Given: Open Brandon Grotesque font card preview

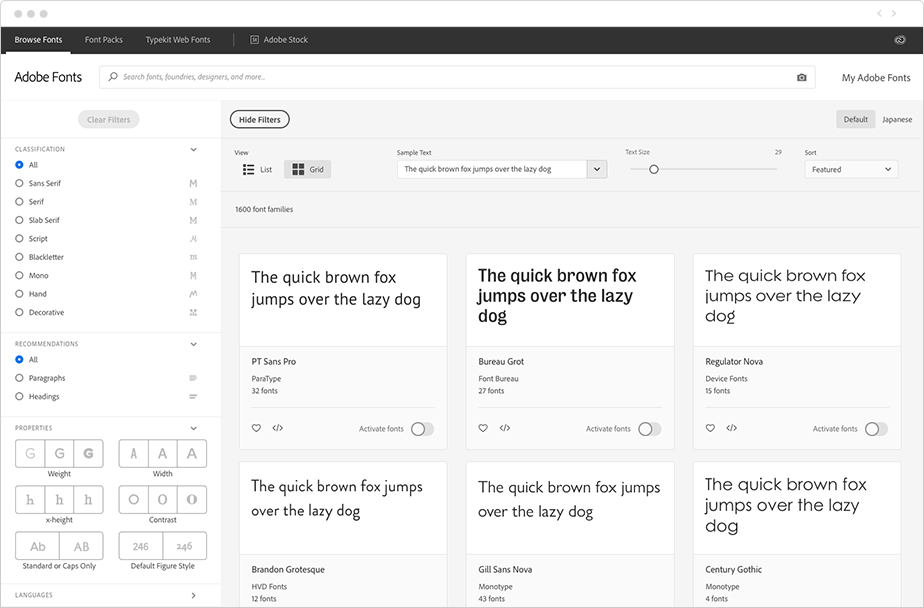Looking at the screenshot, I should click(x=343, y=508).
